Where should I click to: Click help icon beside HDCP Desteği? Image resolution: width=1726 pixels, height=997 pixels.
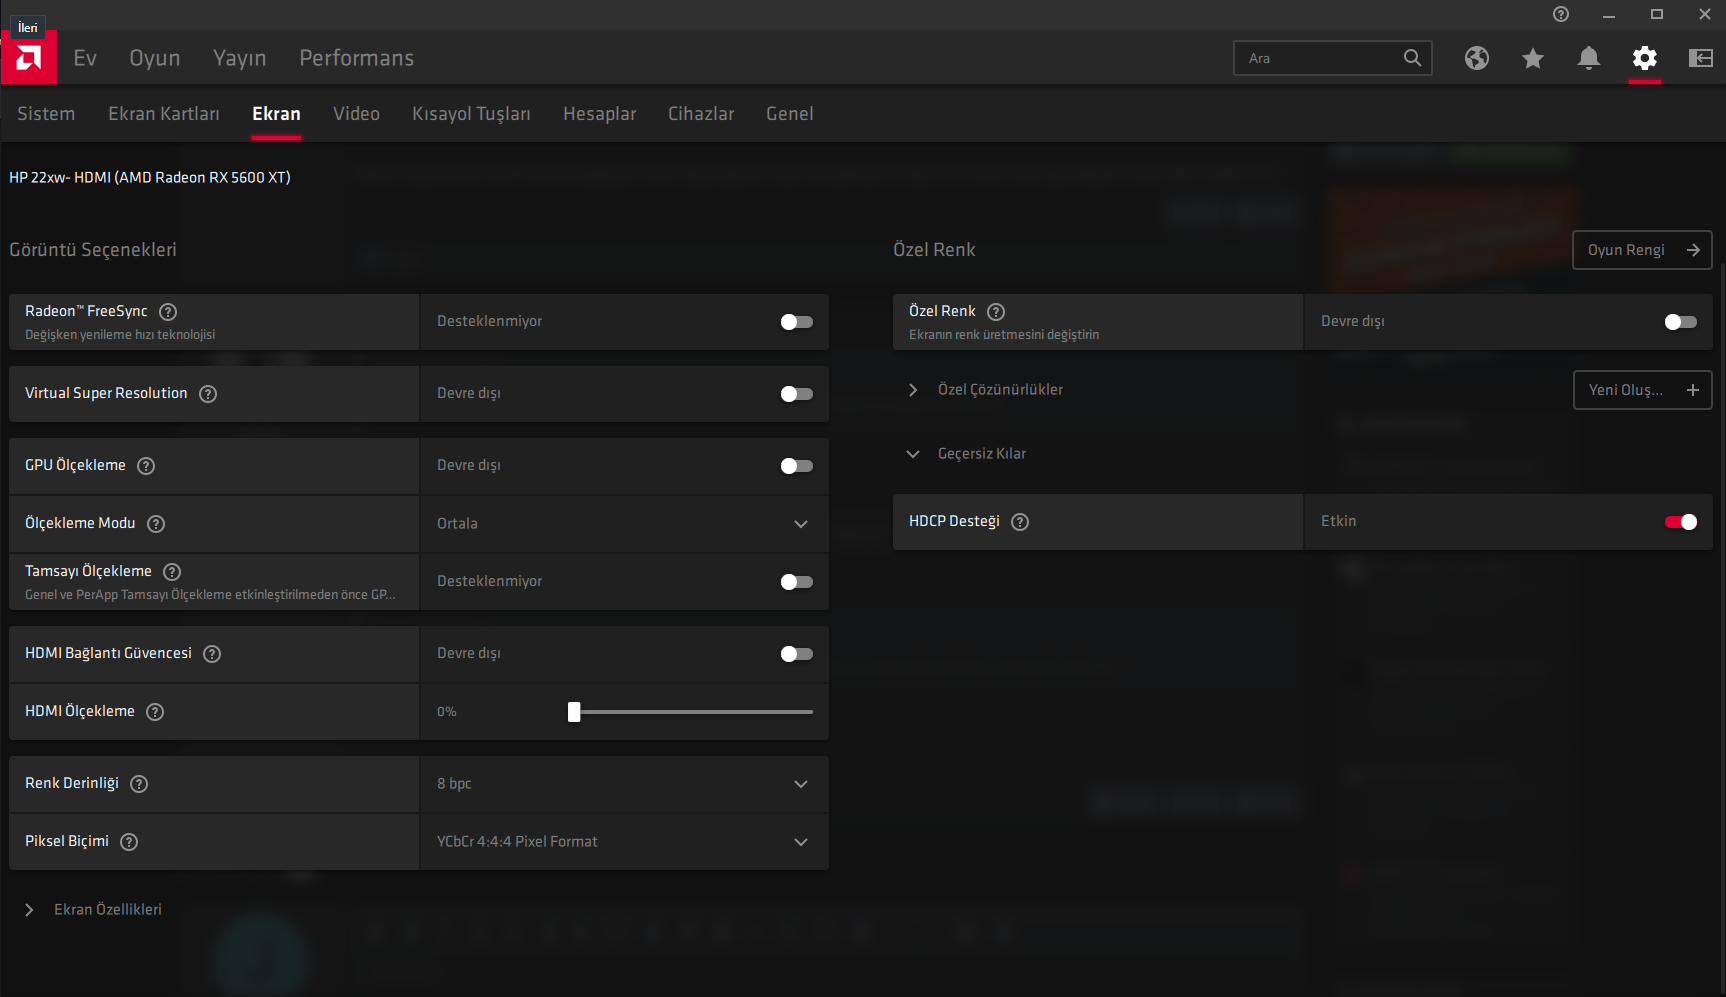click(1020, 522)
